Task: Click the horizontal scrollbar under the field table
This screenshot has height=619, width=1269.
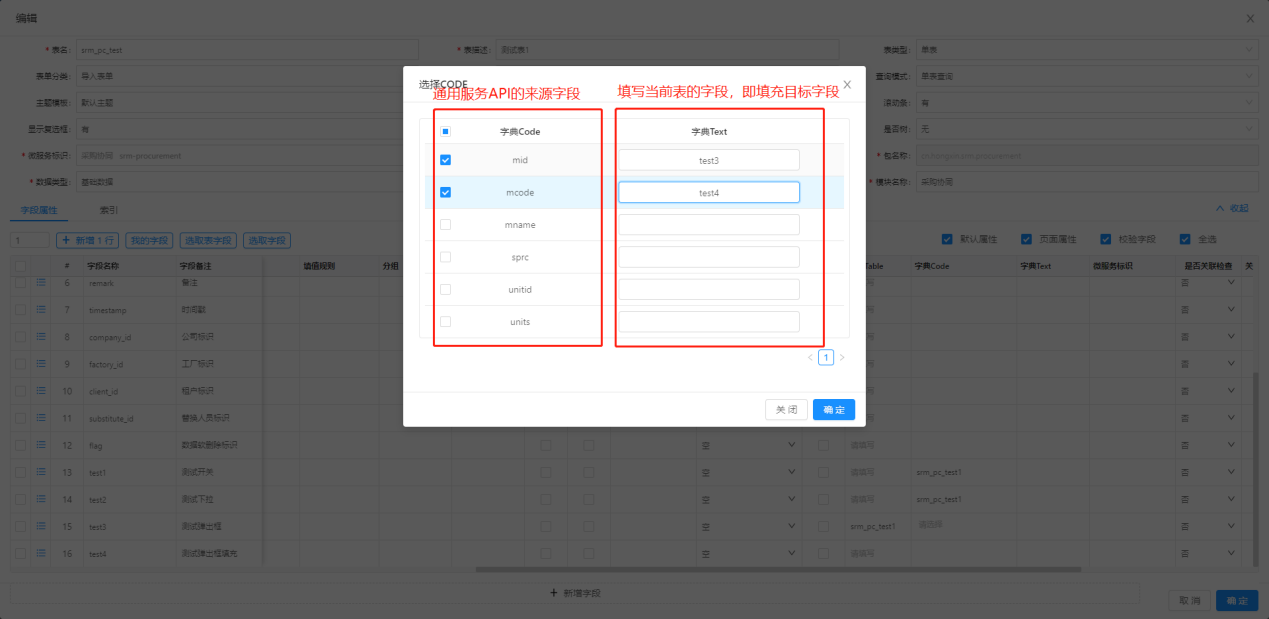Action: point(778,569)
